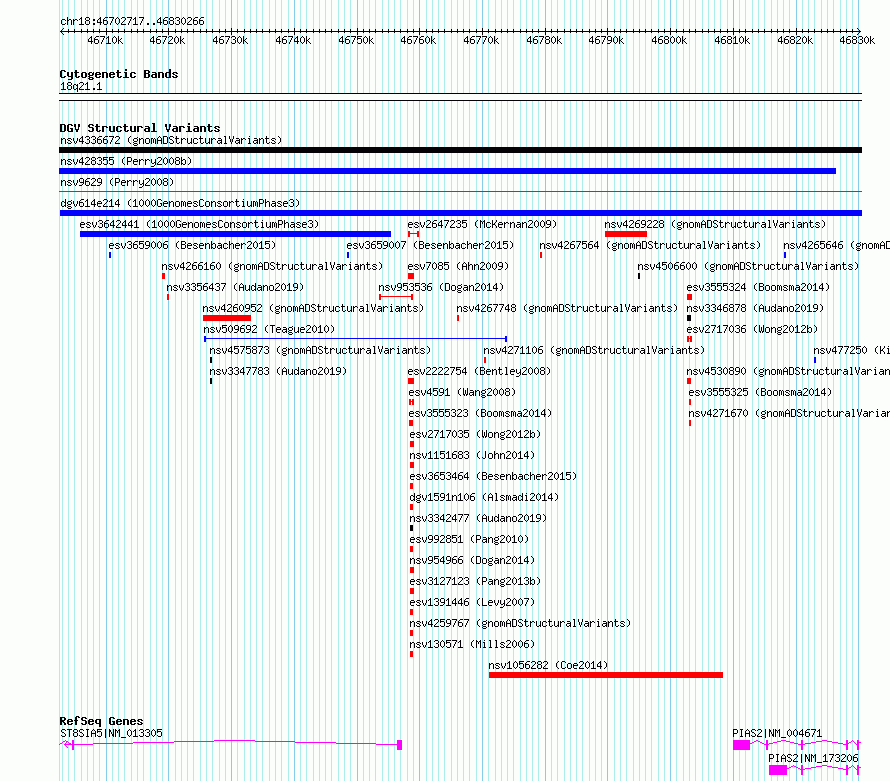This screenshot has height=781, width=890.
Task: Click the esv3642441 blue variant bar
Action: click(236, 234)
